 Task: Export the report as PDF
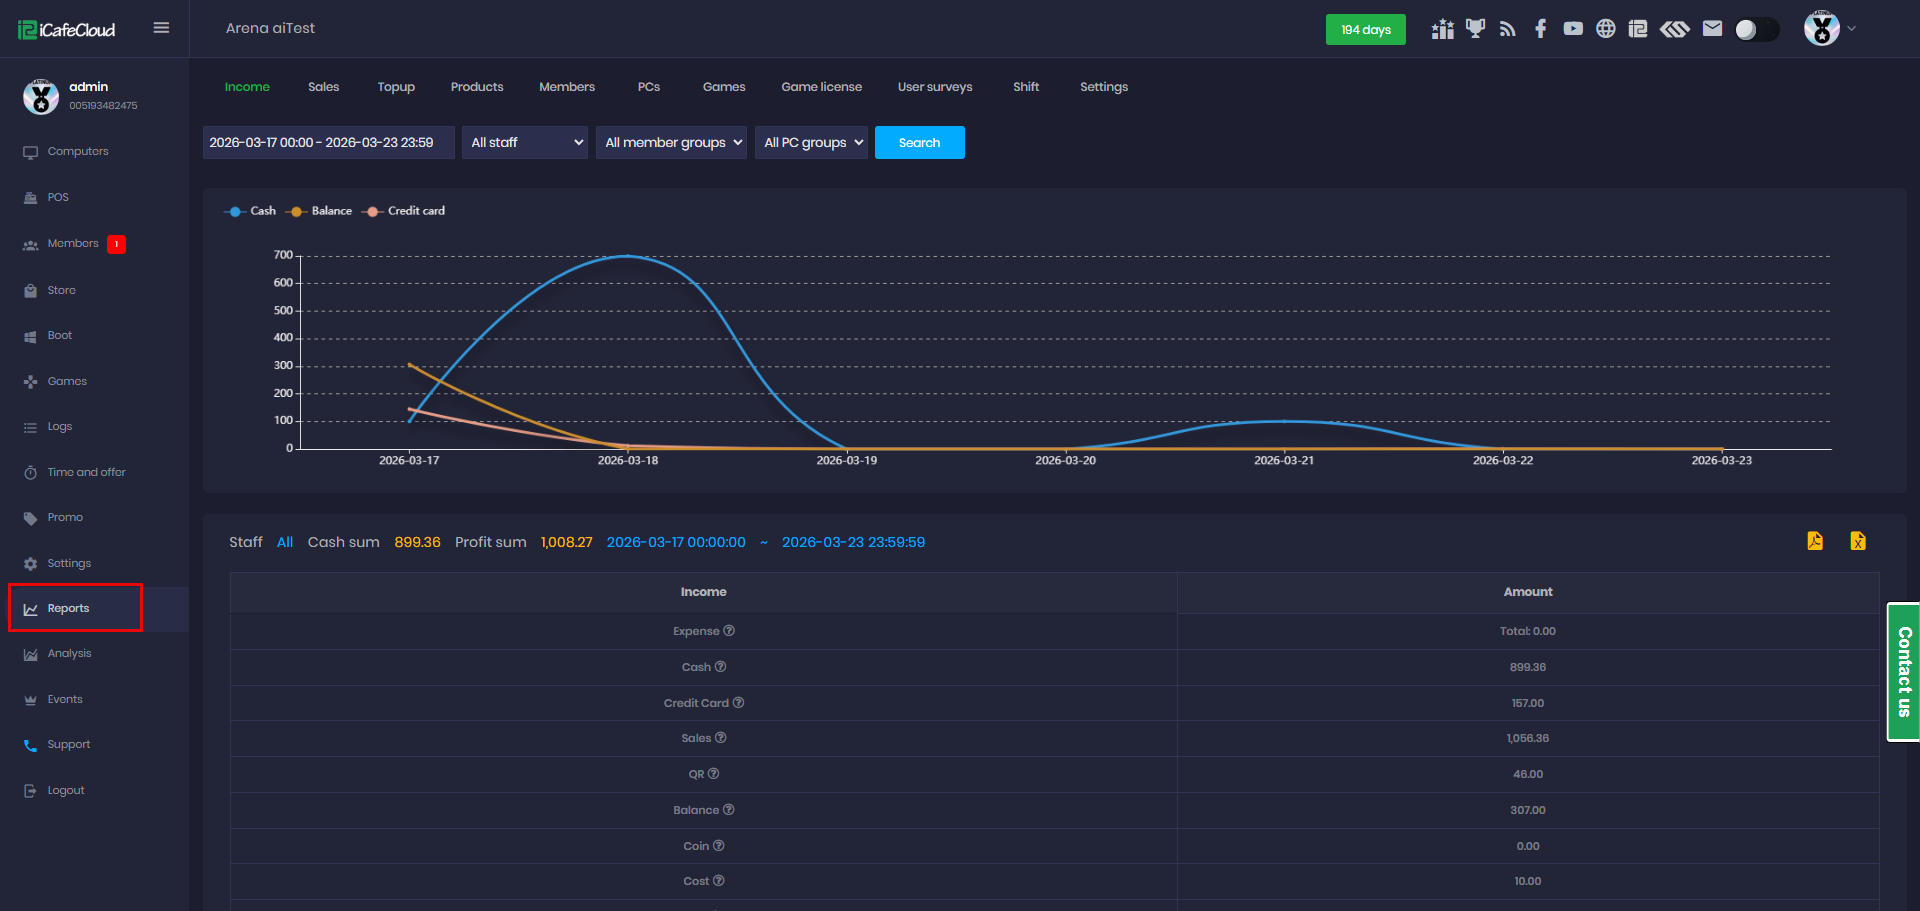[1815, 541]
